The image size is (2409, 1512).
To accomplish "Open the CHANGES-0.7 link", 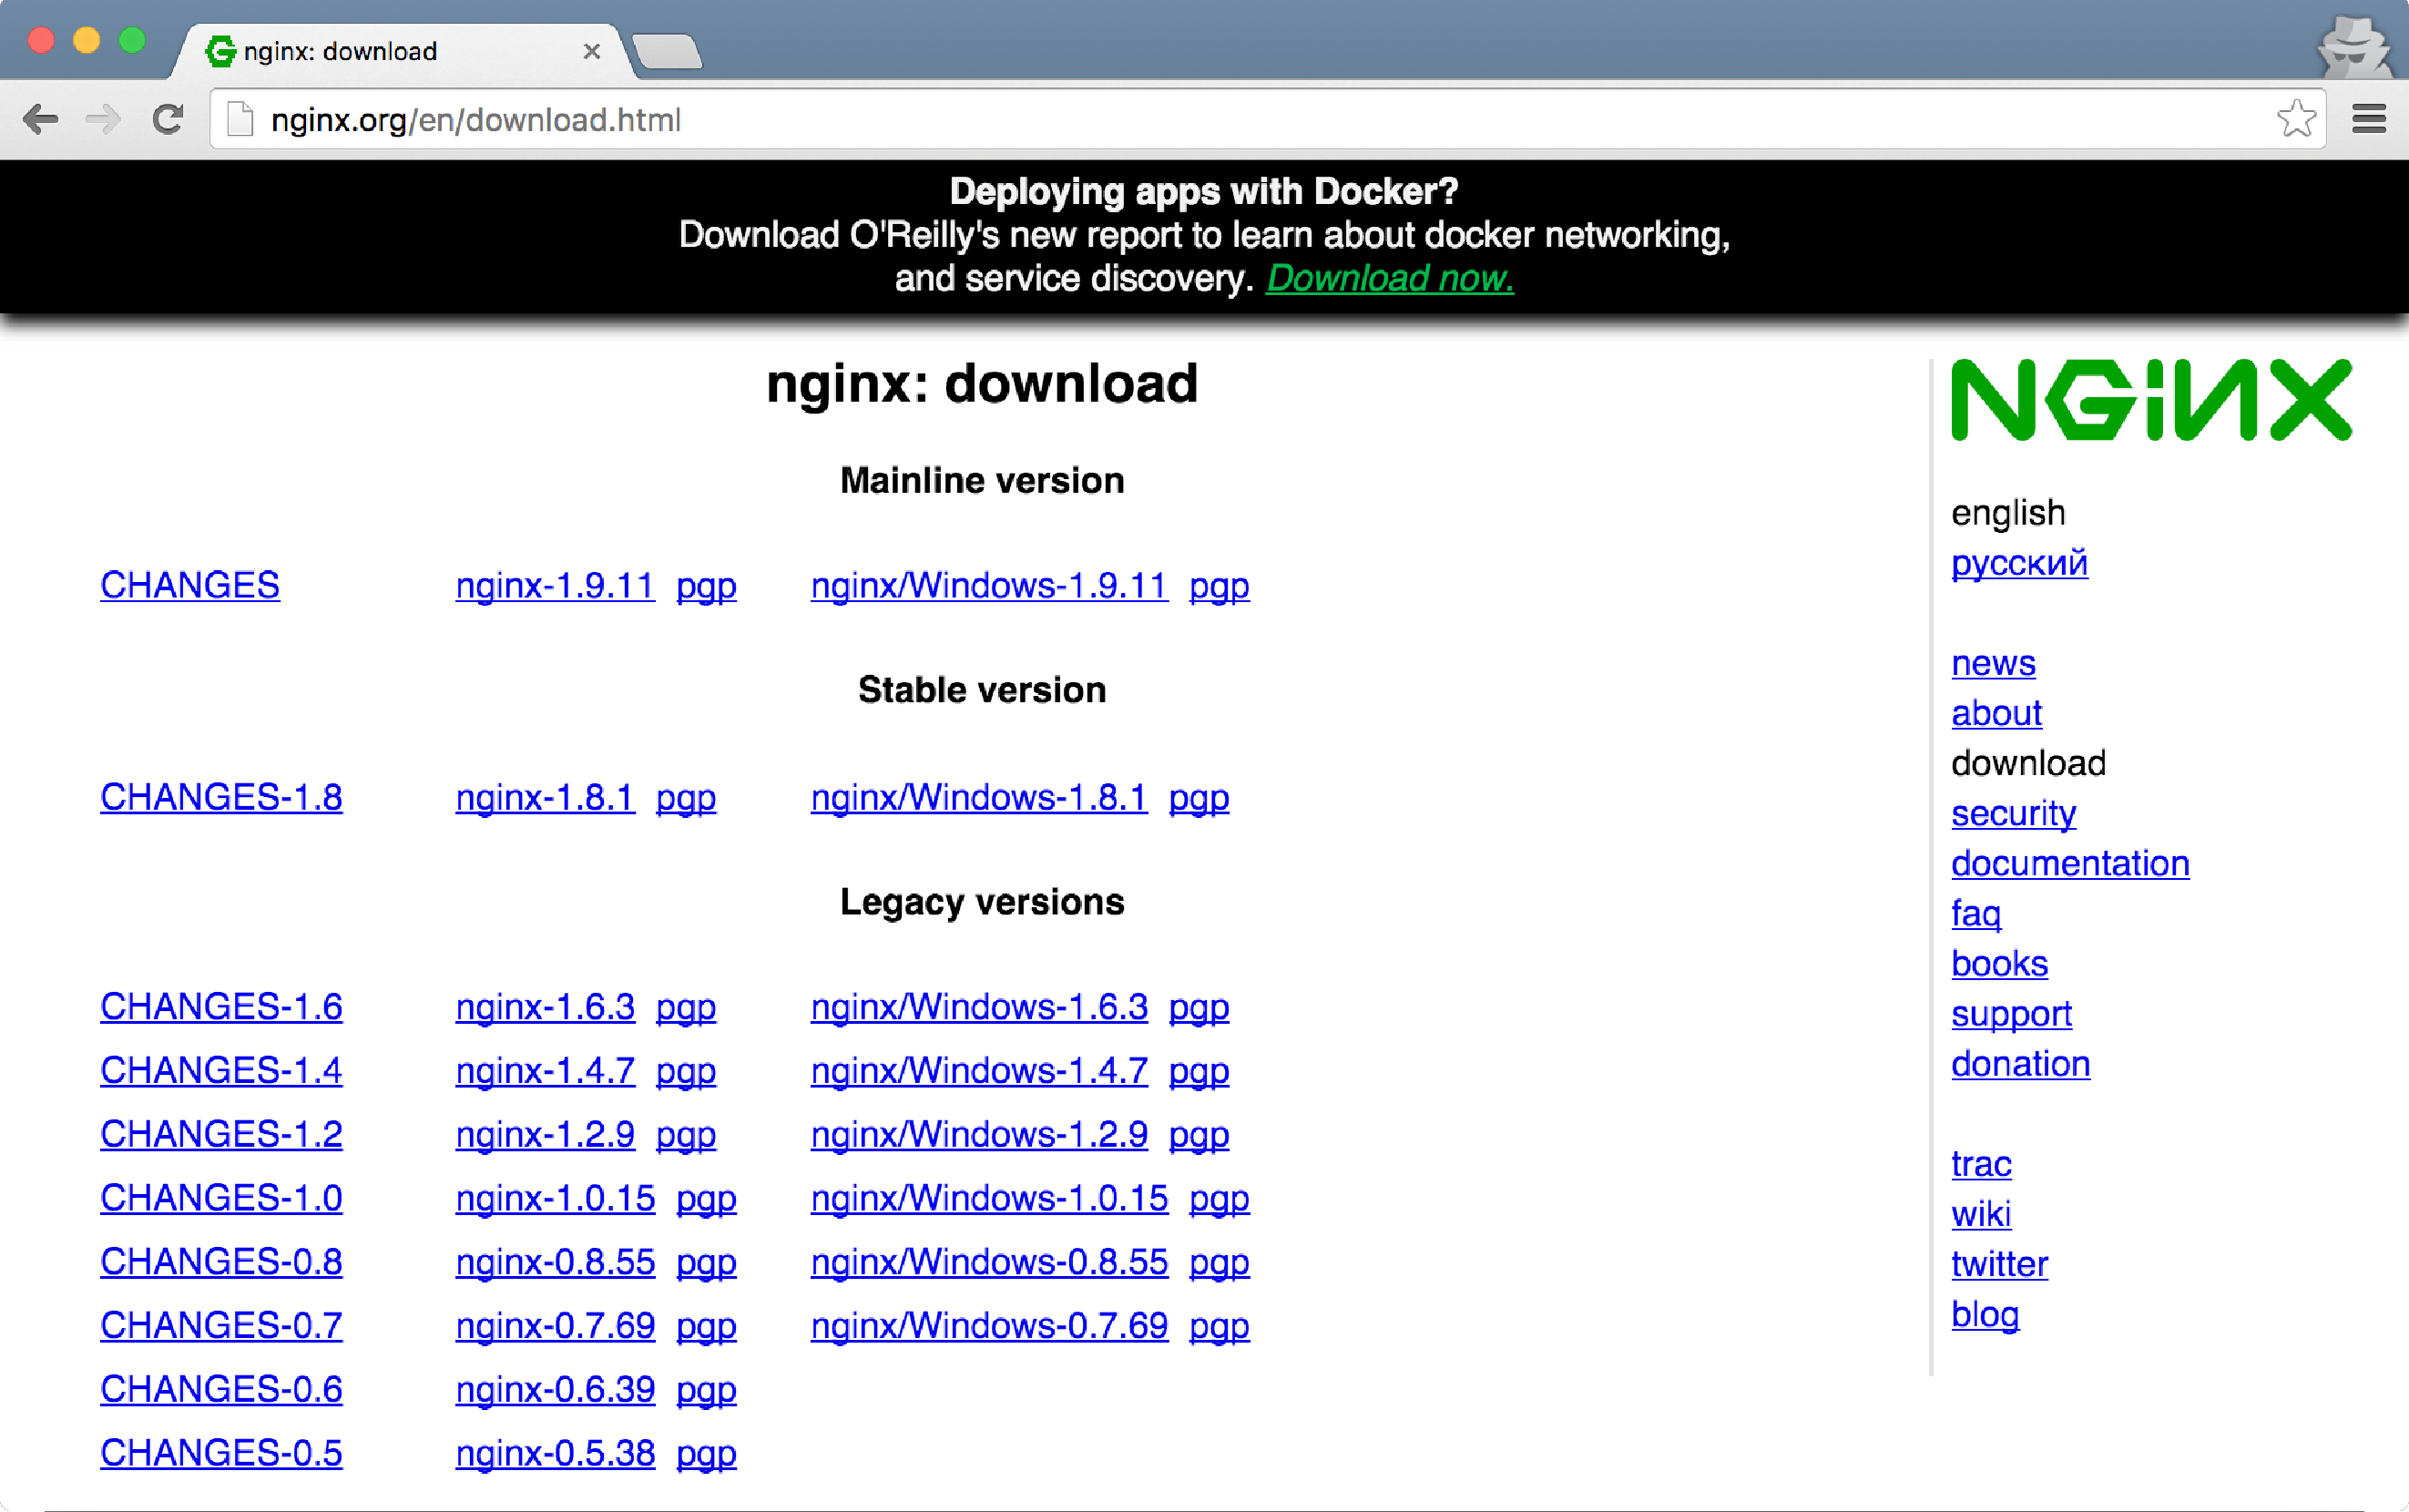I will [221, 1325].
